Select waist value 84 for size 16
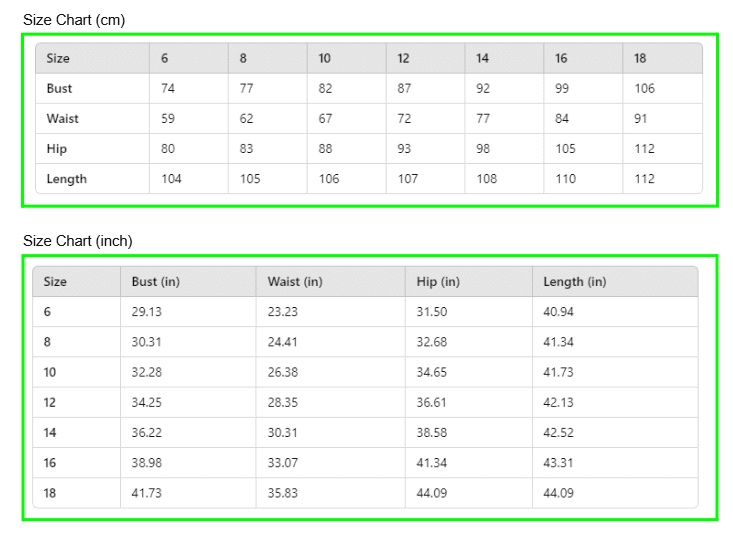Screen dimensions: 733x534 (562, 118)
